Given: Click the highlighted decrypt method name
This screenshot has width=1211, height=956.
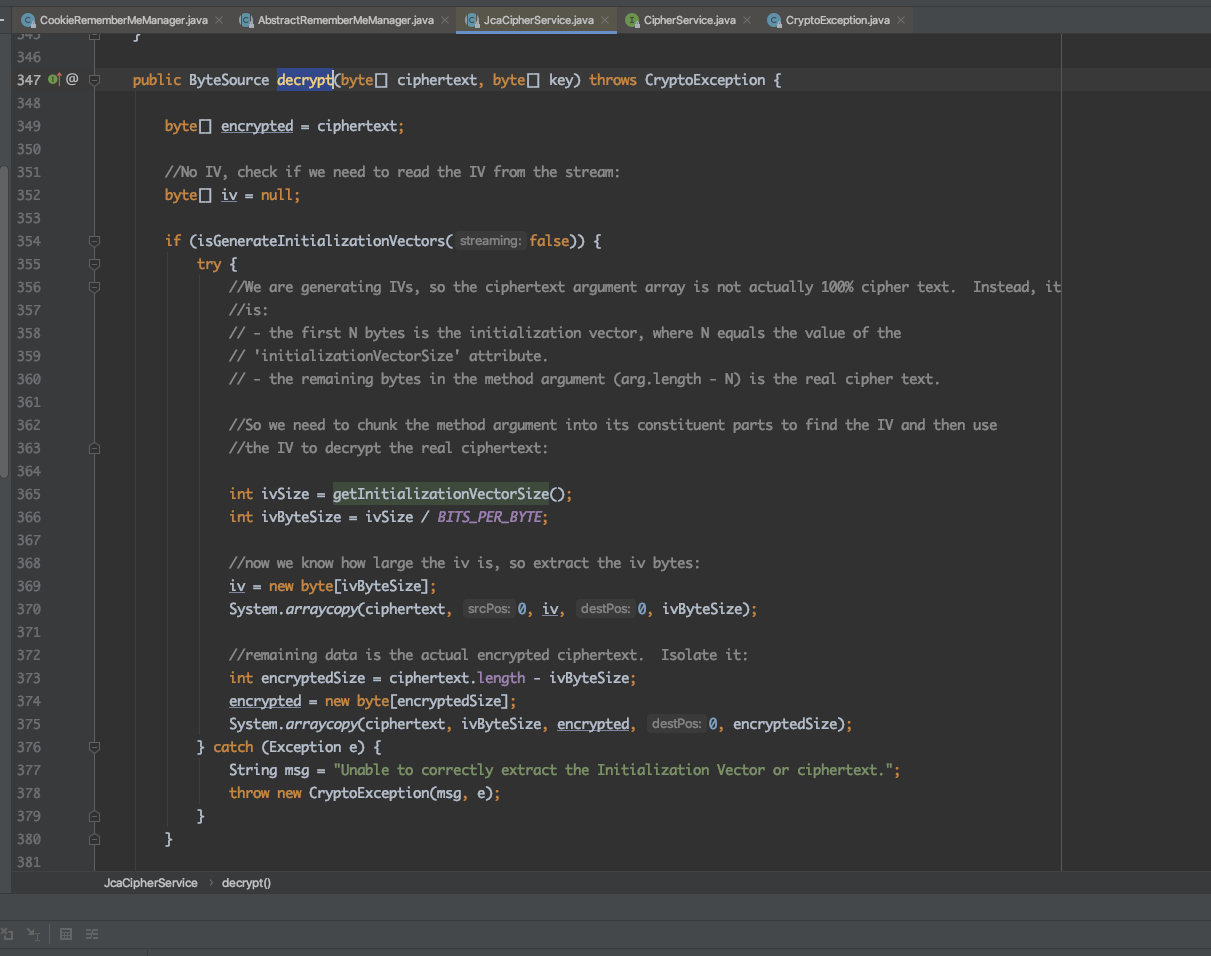Looking at the screenshot, I should [305, 80].
